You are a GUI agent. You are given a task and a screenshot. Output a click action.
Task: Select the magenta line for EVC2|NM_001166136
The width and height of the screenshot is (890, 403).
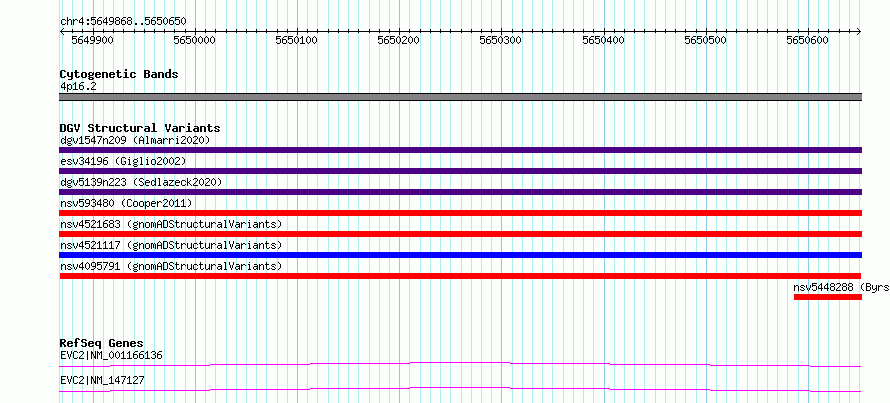coord(460,364)
